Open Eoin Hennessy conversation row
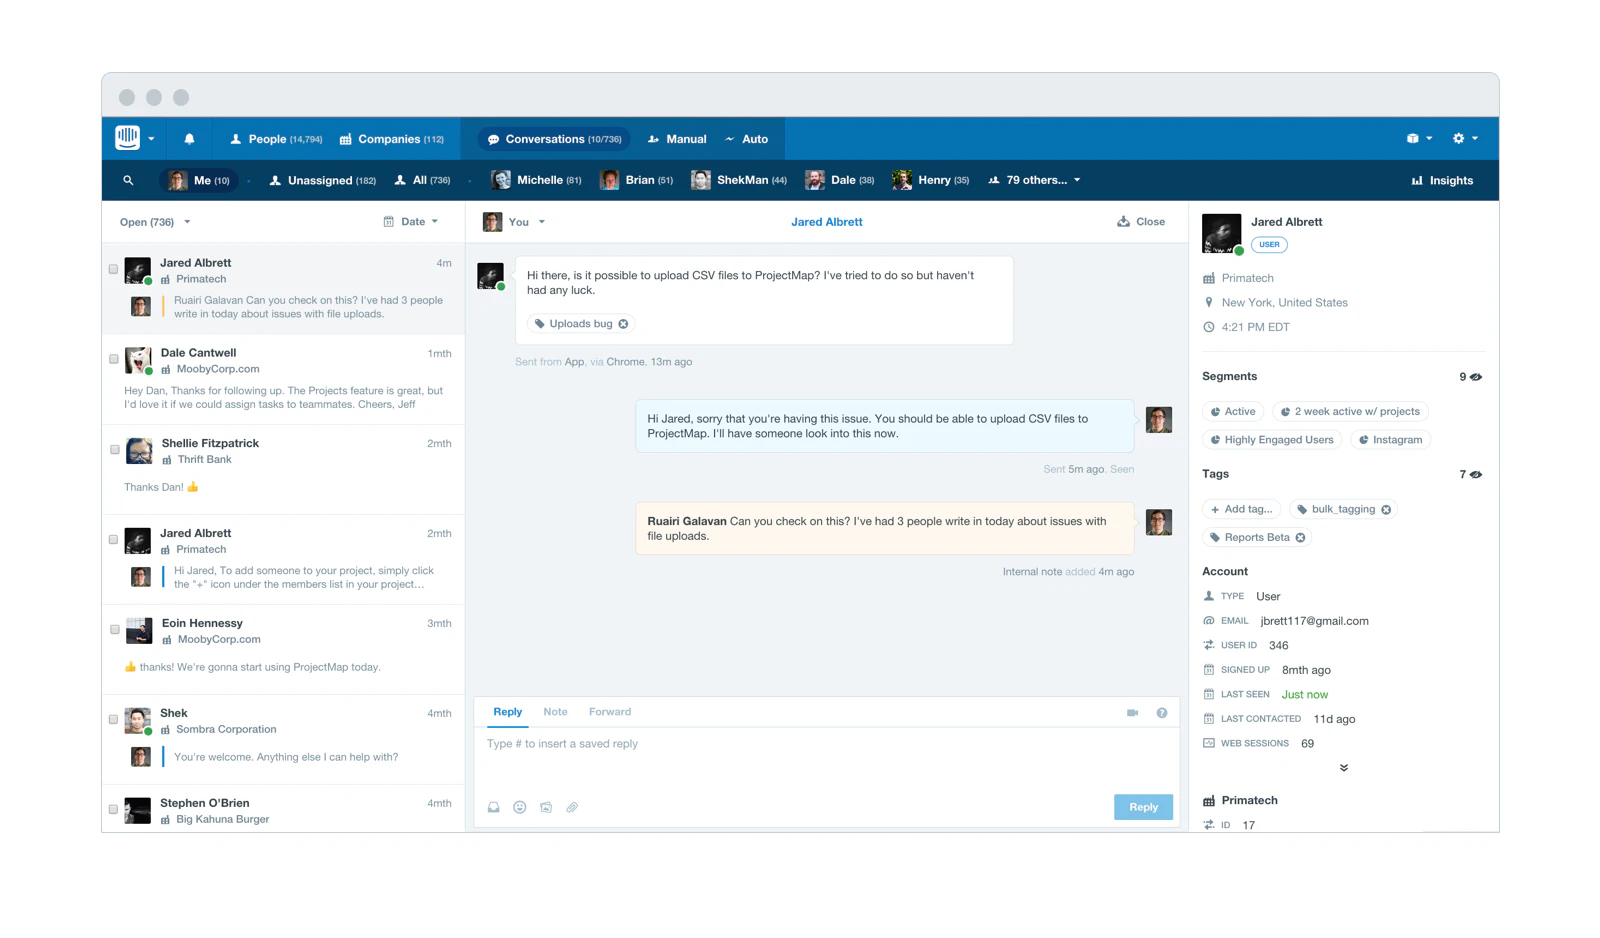Viewport: 1600px width, 938px height. [x=284, y=649]
